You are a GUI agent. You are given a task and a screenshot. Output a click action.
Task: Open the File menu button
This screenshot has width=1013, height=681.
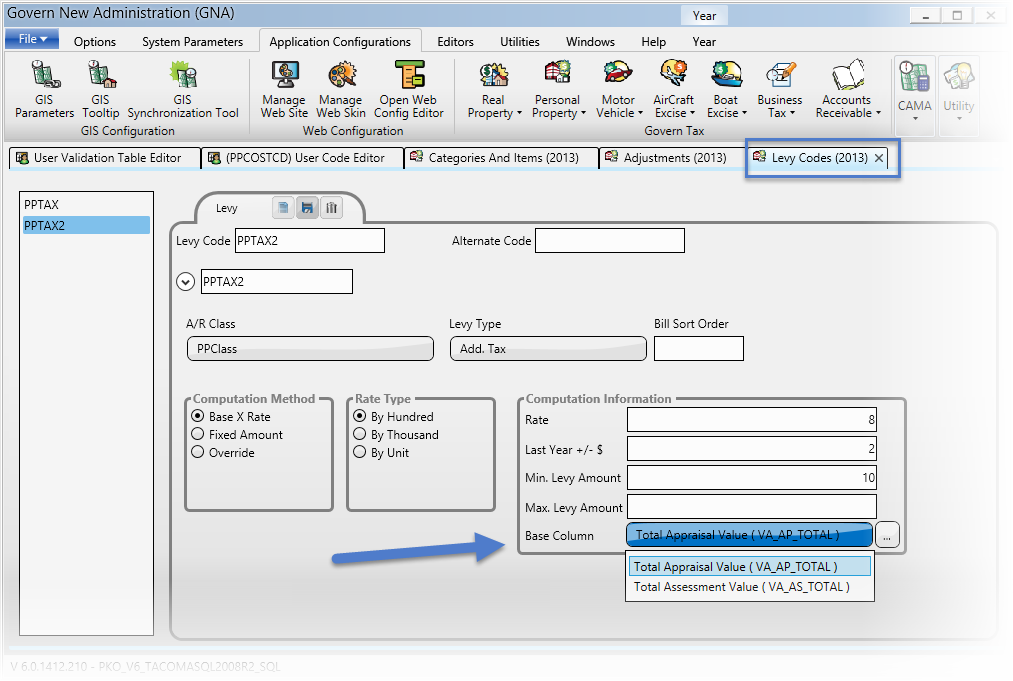point(32,39)
